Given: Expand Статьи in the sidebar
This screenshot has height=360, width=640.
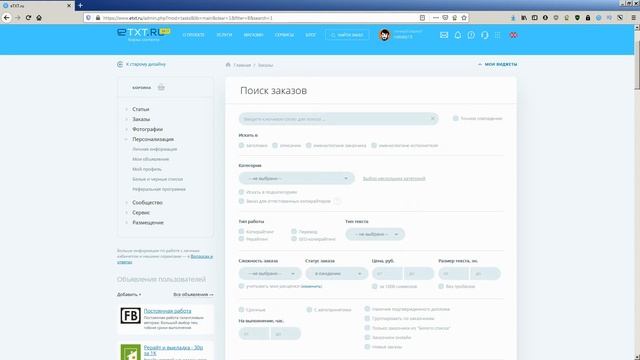Looking at the screenshot, I should point(140,109).
